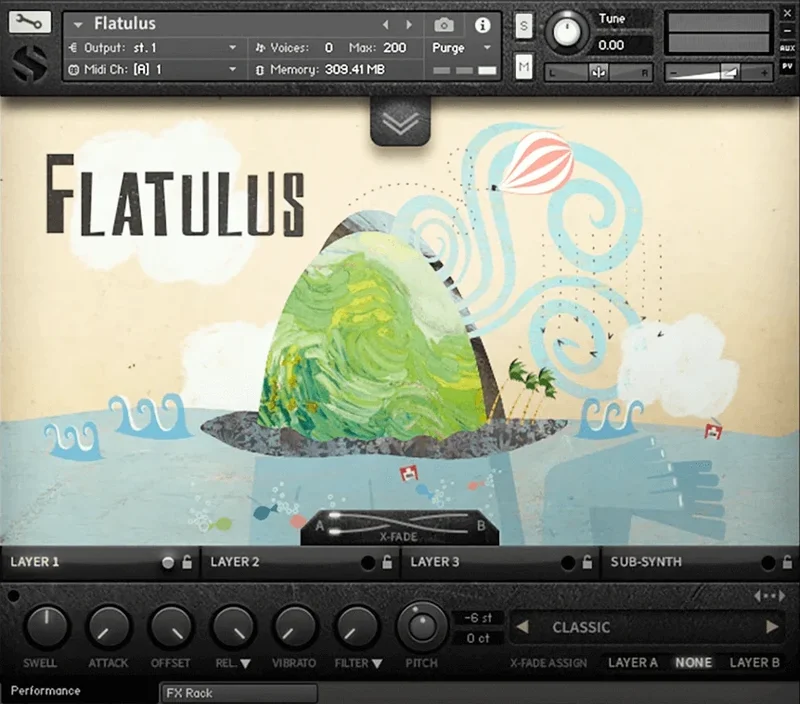The image size is (800, 704).
Task: Toggle the PV button
Action: coord(787,66)
